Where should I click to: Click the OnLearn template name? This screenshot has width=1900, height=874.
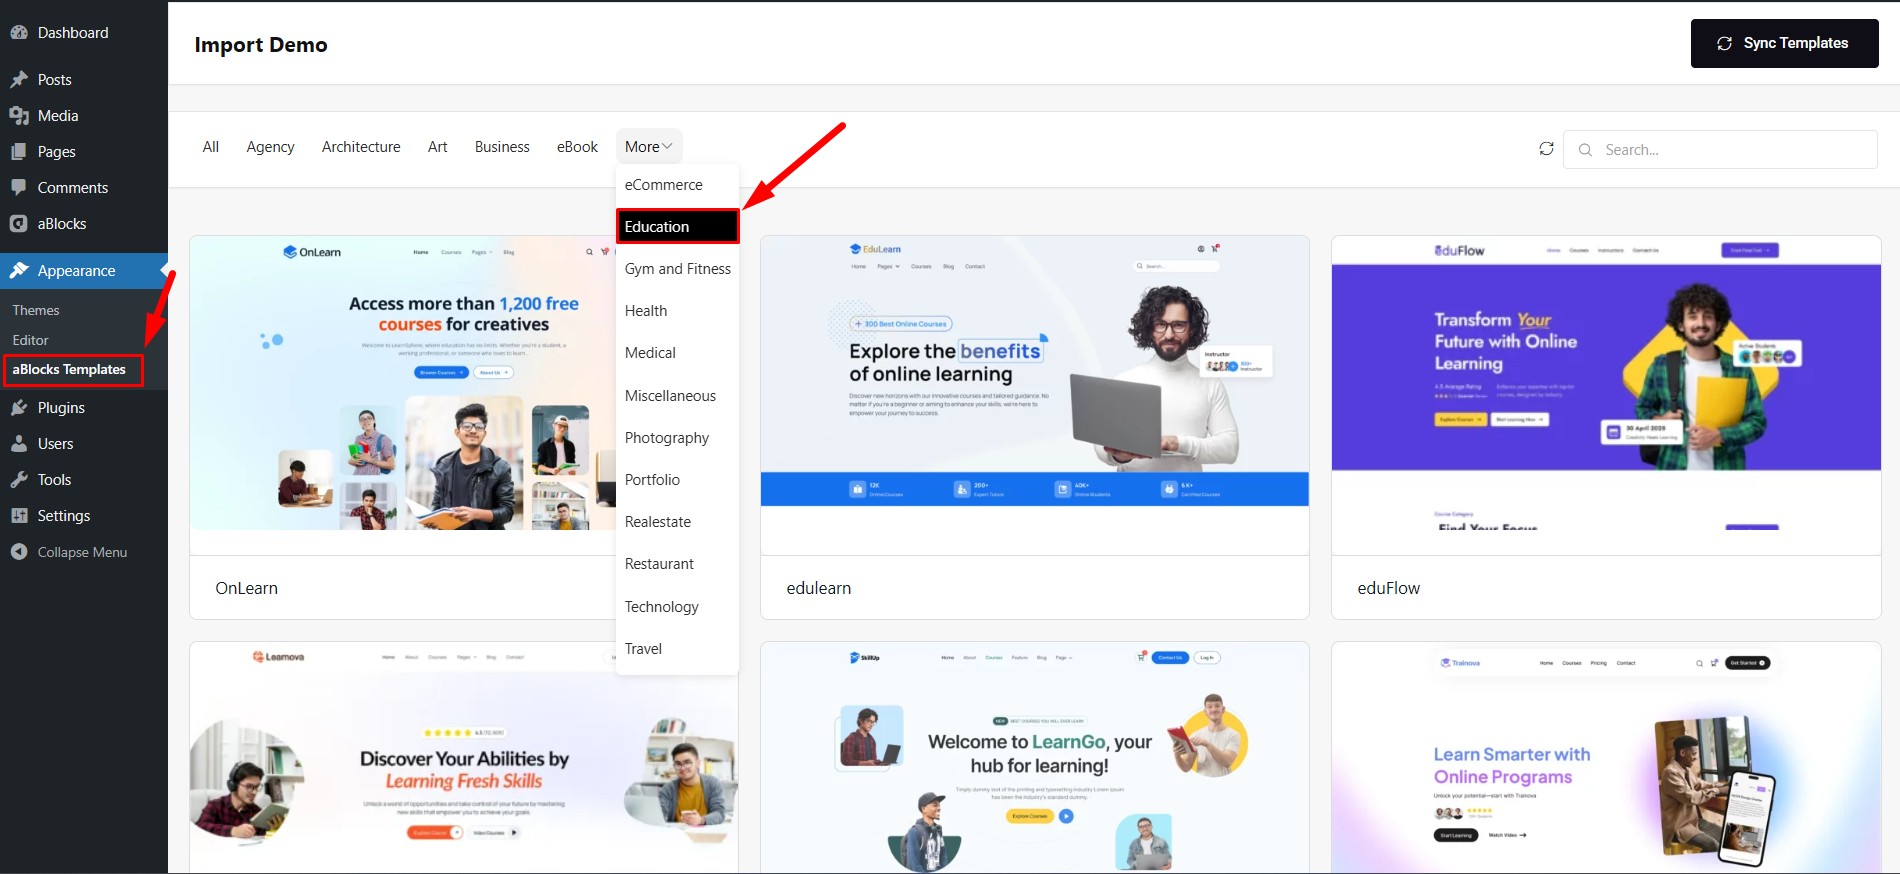246,588
